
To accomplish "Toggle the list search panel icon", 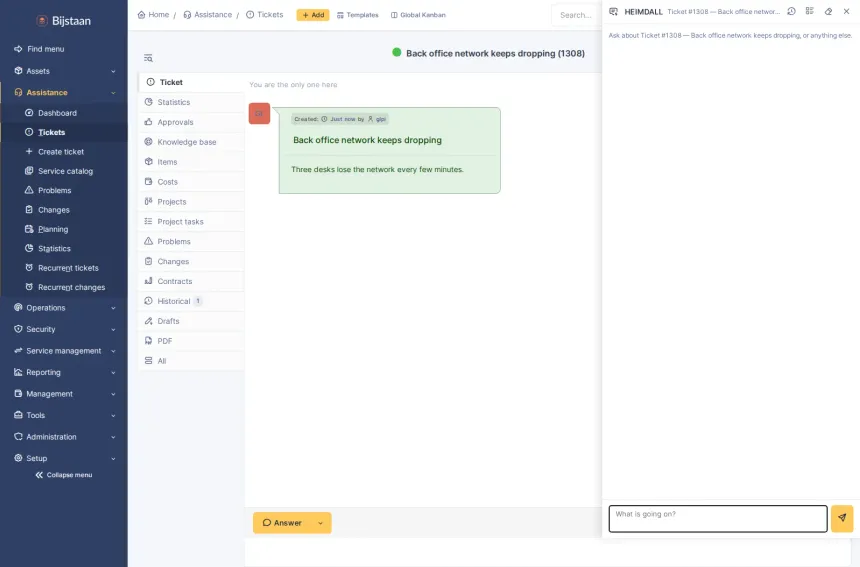I will [x=148, y=58].
